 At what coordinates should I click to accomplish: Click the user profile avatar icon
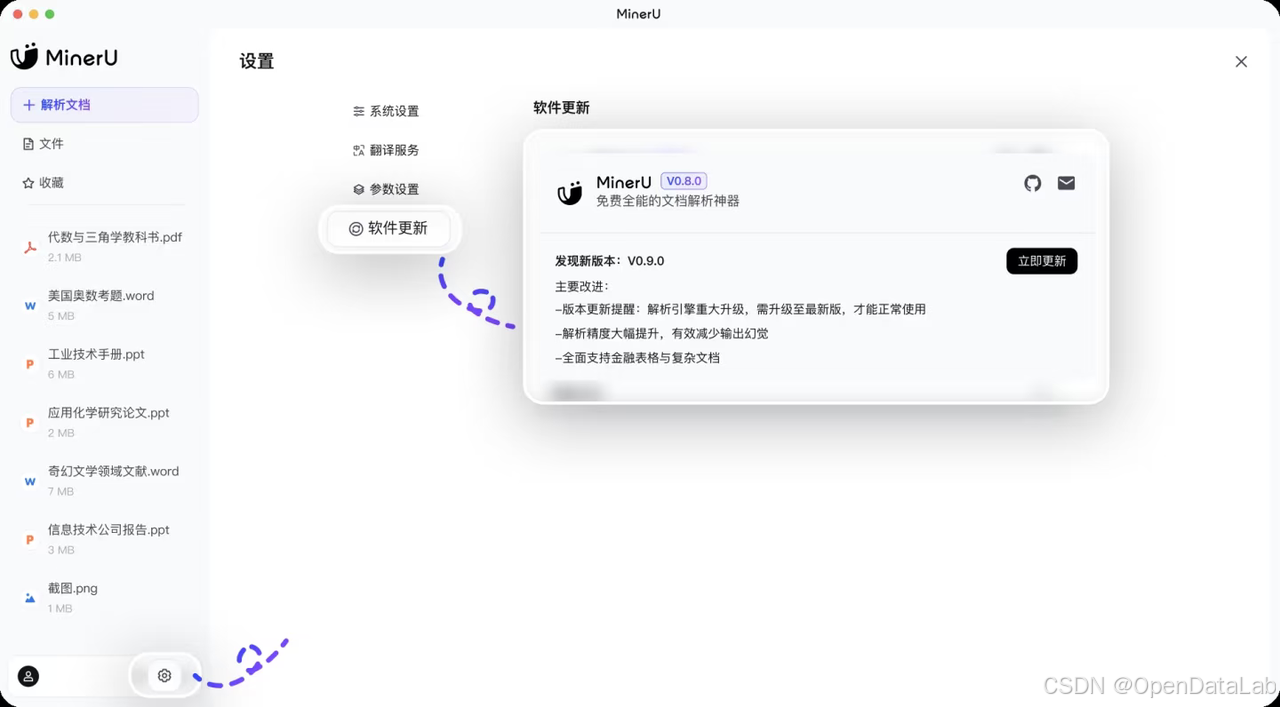coord(28,677)
